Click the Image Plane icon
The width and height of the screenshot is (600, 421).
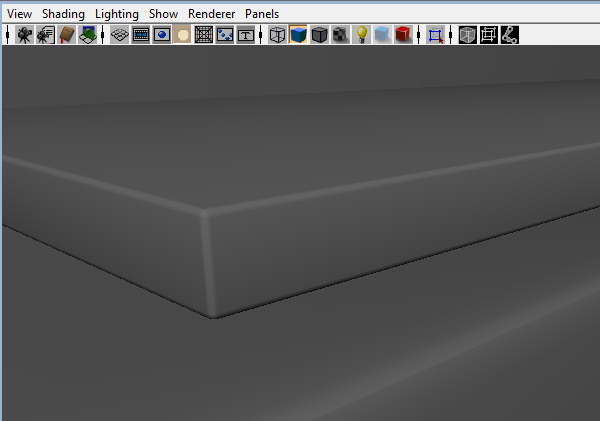click(88, 35)
